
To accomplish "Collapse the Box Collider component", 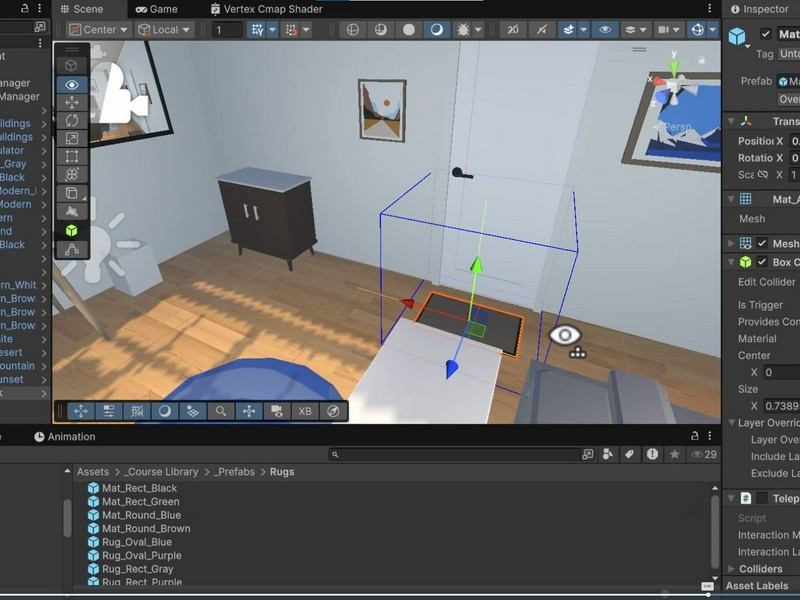I will click(731, 261).
